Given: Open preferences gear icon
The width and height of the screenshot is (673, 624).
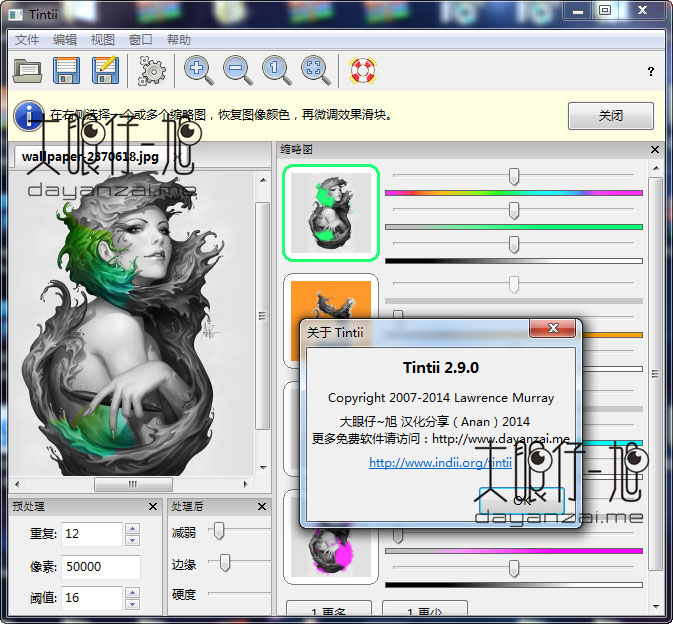Looking at the screenshot, I should (152, 71).
